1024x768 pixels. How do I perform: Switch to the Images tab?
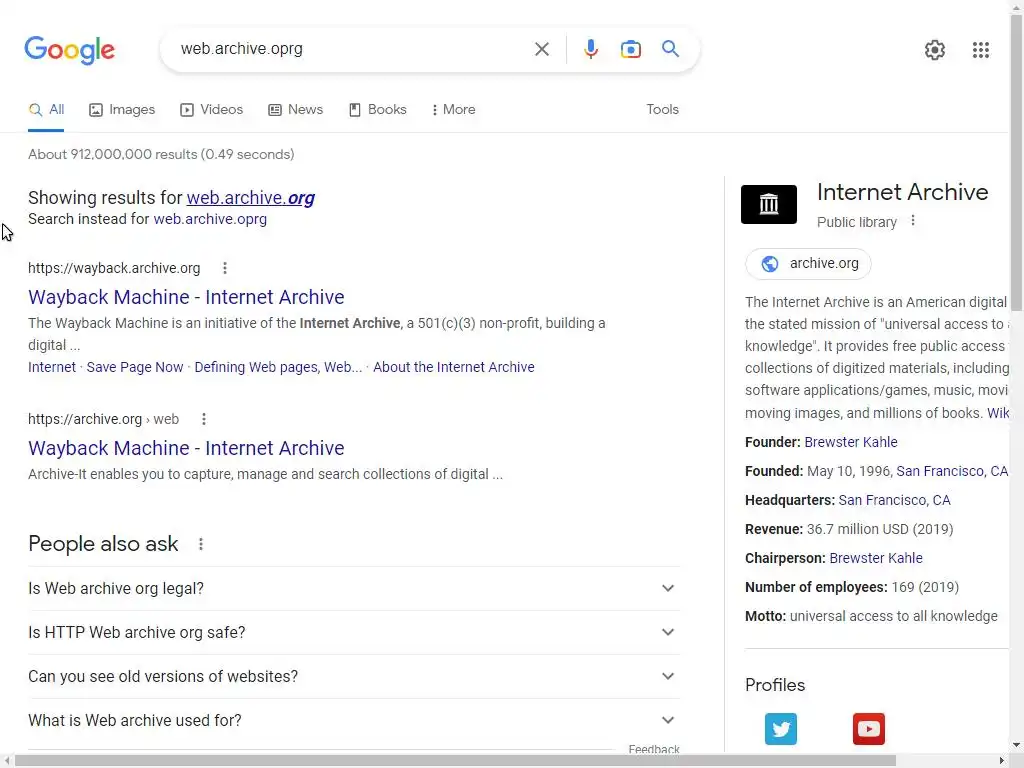(x=122, y=110)
